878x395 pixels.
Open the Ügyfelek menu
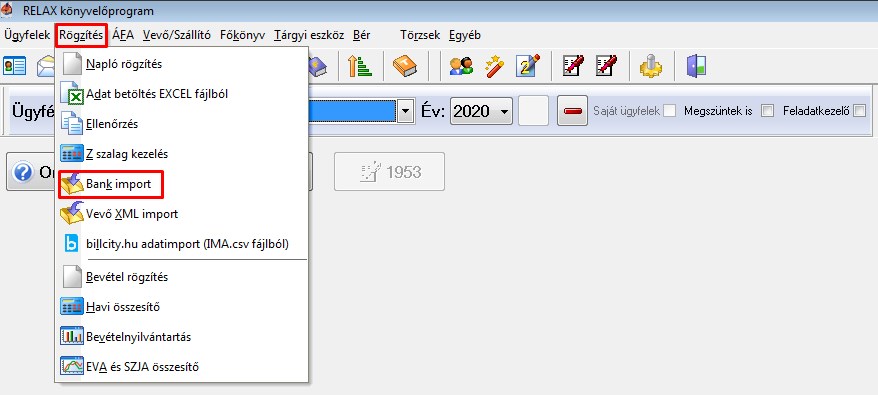tap(27, 35)
